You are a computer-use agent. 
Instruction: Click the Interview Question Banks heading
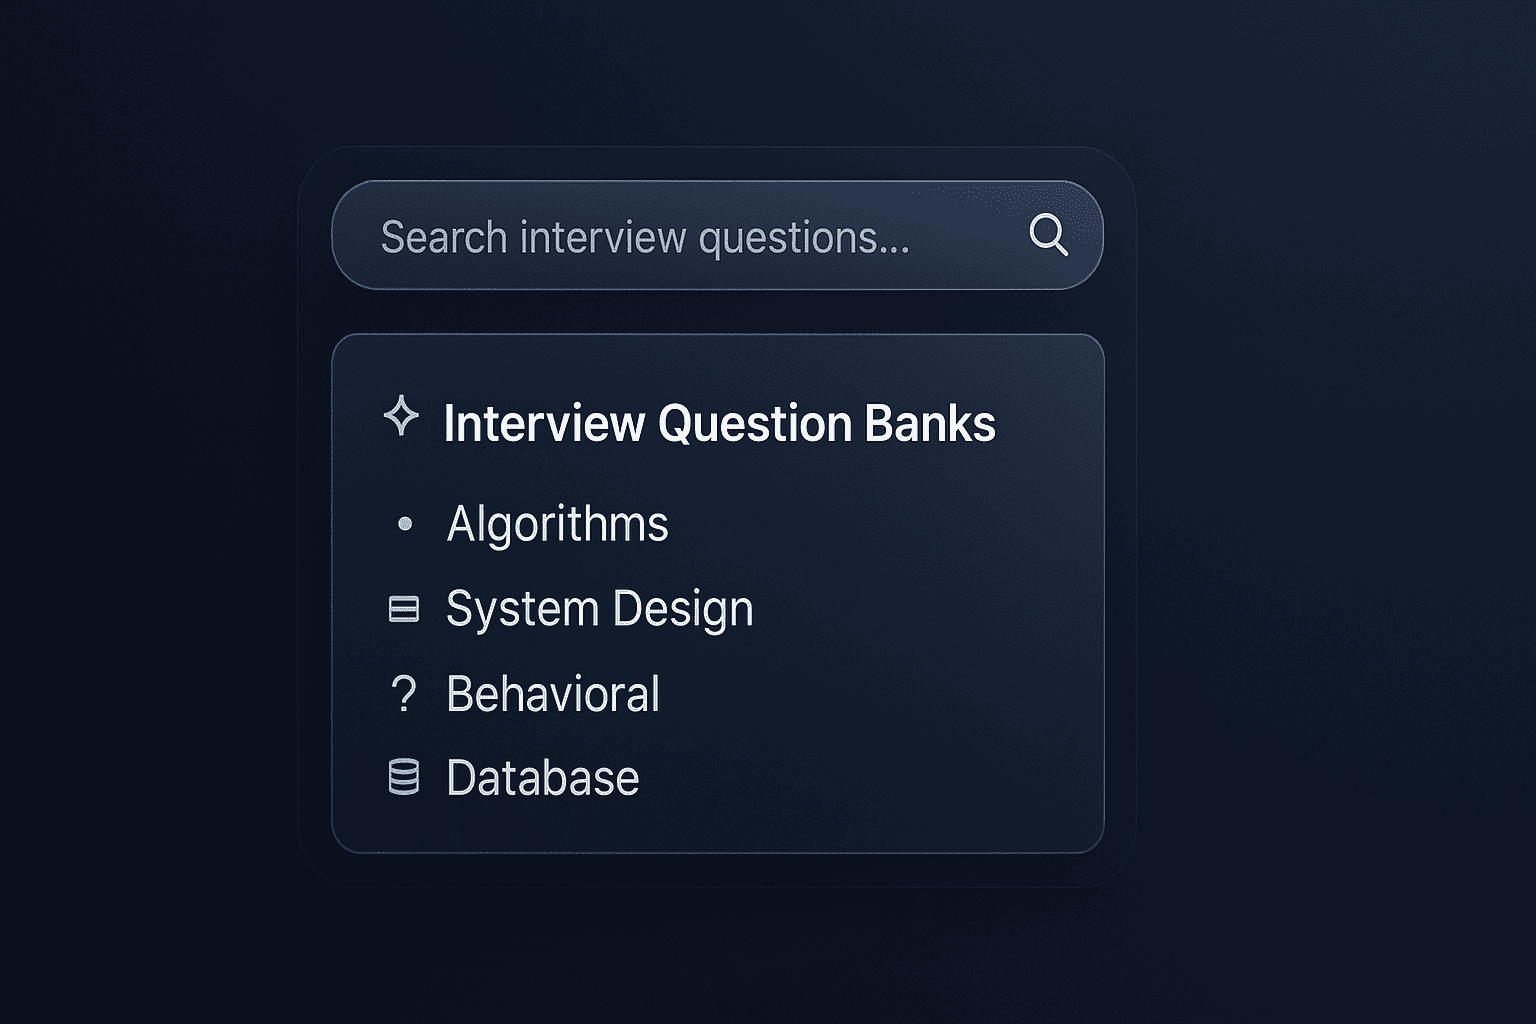[719, 423]
